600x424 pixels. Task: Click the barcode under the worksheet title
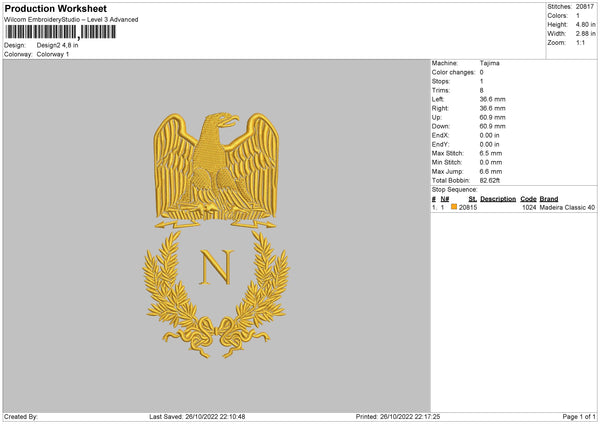[60, 32]
